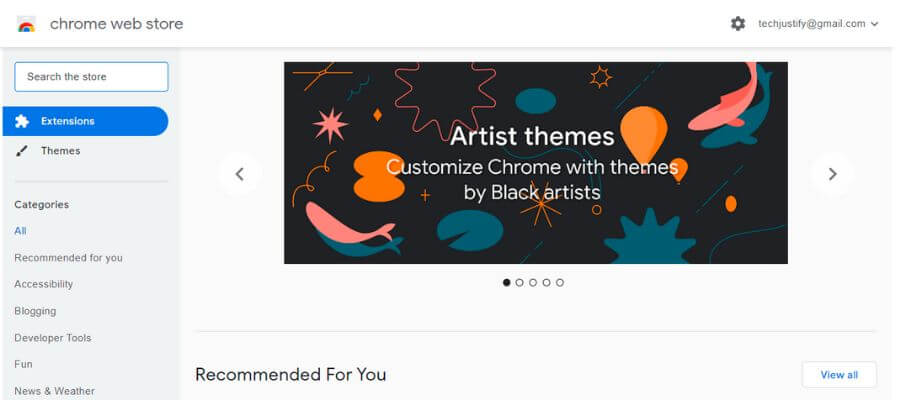This screenshot has height=400, width=900.
Task: Open the Artist themes banner
Action: pos(535,163)
